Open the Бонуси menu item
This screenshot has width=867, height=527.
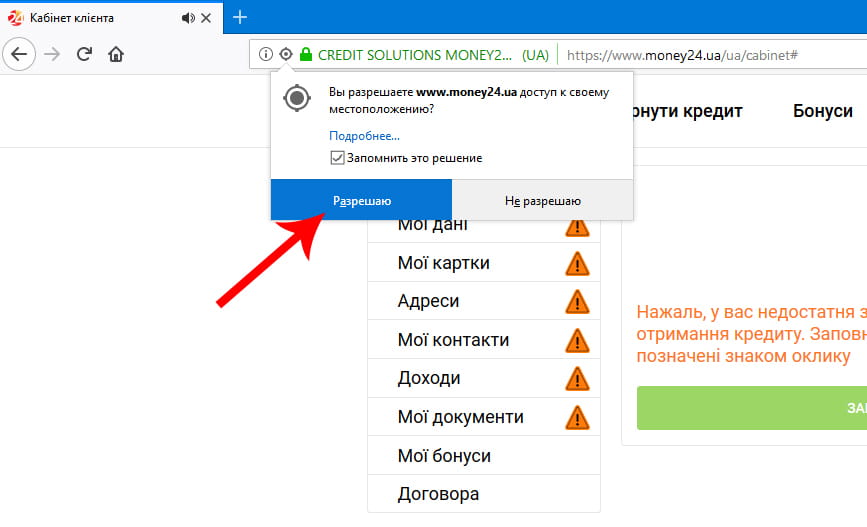[823, 111]
